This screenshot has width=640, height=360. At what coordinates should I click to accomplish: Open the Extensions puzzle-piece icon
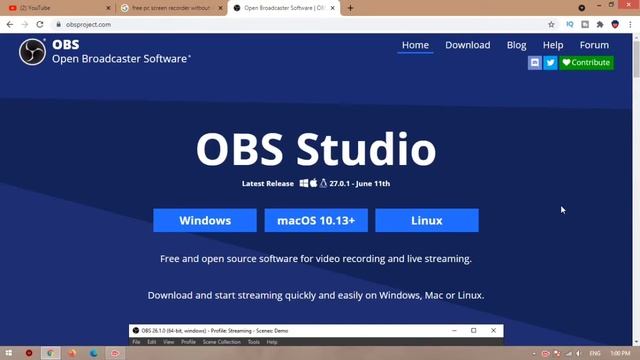pos(600,24)
